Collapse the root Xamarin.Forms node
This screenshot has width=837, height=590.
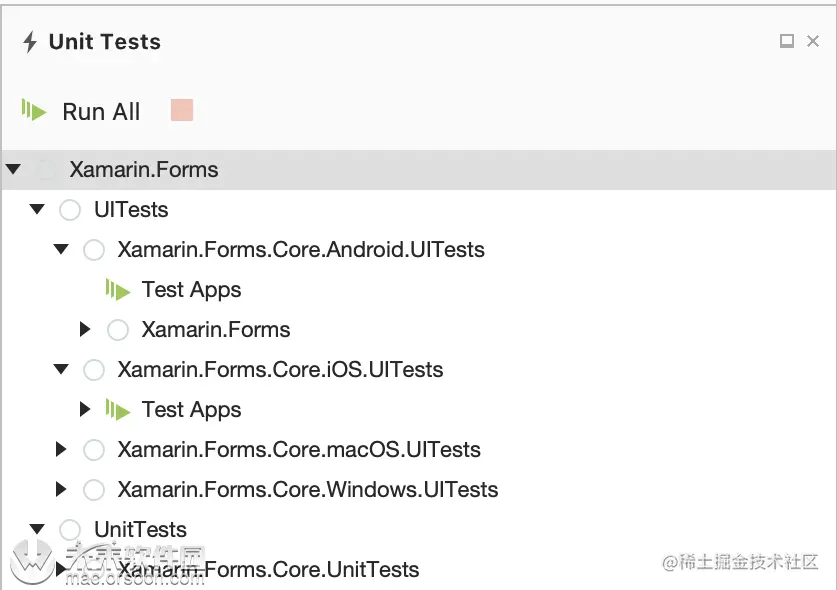click(13, 170)
